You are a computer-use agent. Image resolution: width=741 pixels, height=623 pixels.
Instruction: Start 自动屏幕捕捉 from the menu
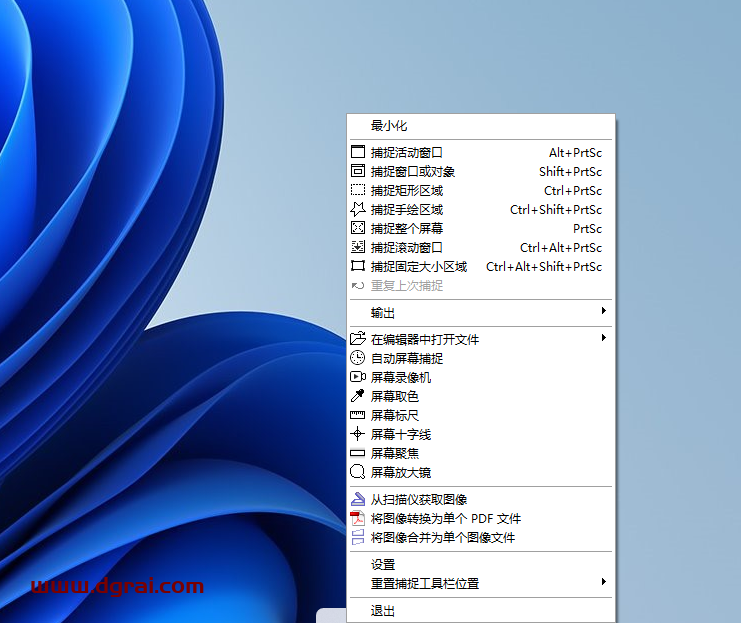coord(481,358)
